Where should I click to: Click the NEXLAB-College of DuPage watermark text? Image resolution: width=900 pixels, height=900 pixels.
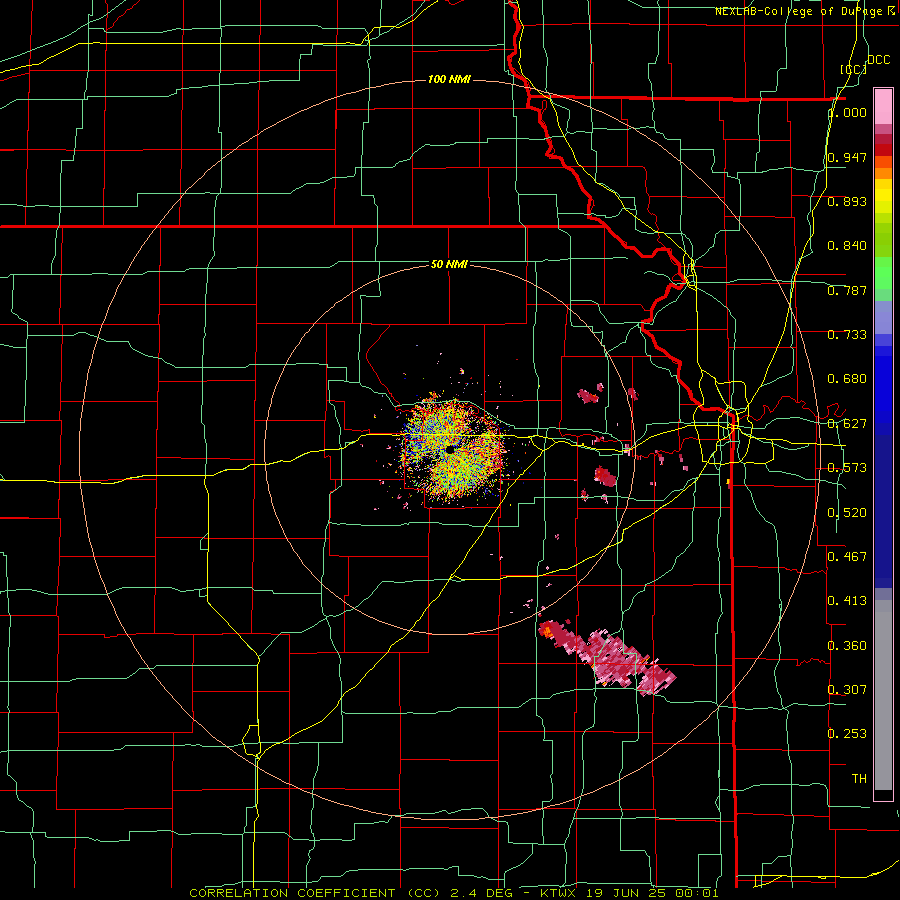pyautogui.click(x=807, y=11)
